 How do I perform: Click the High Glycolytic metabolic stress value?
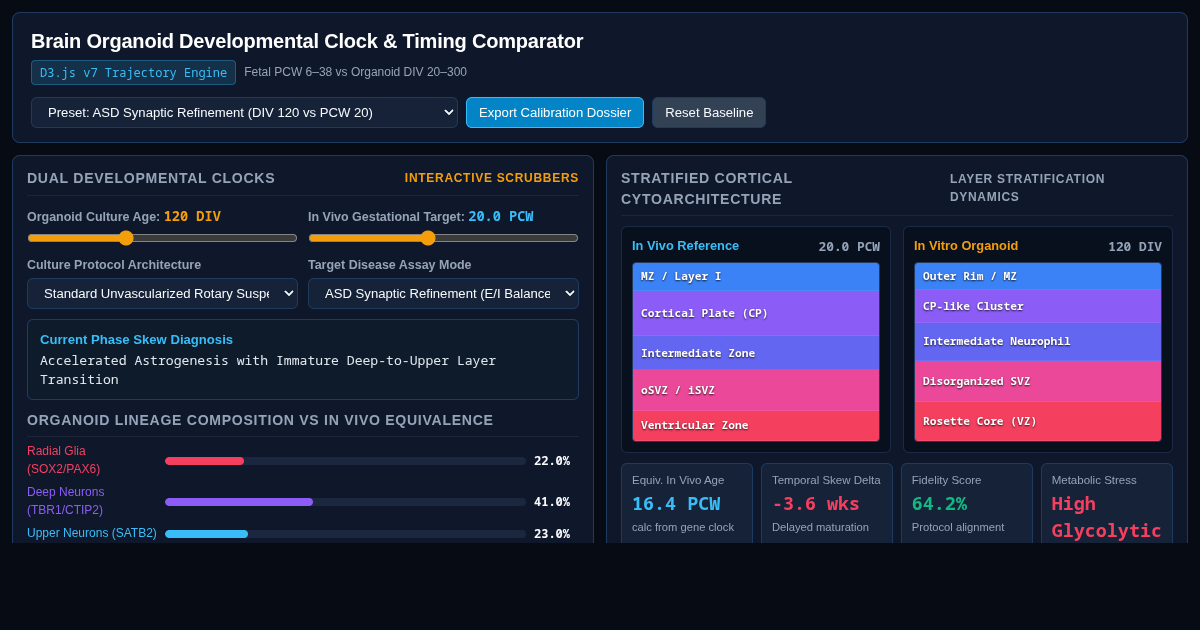[1106, 517]
